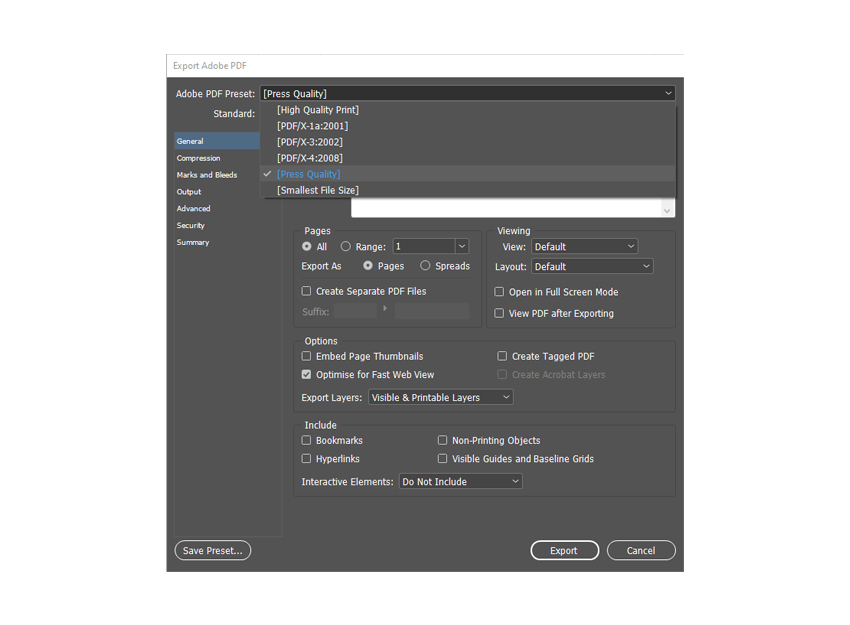Screen dimensions: 850x625
Task: Select the Range radio button
Action: point(345,247)
